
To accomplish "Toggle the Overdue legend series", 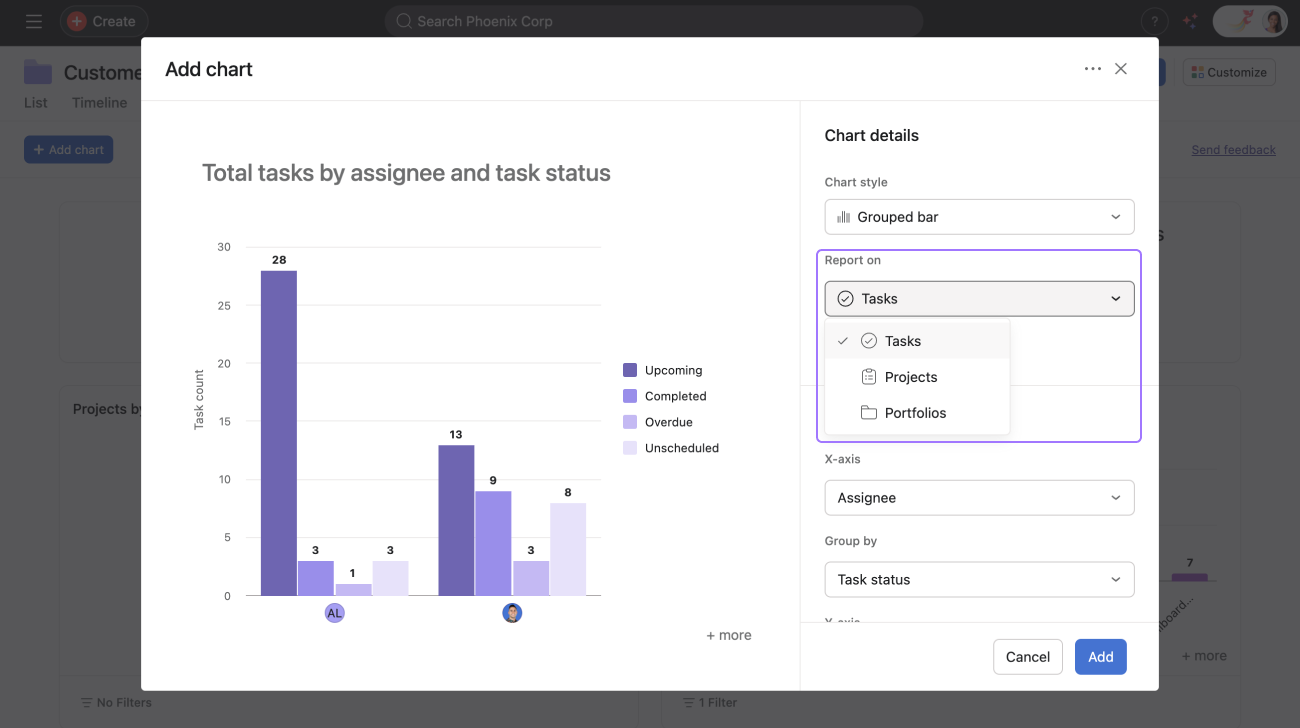I will (x=668, y=422).
